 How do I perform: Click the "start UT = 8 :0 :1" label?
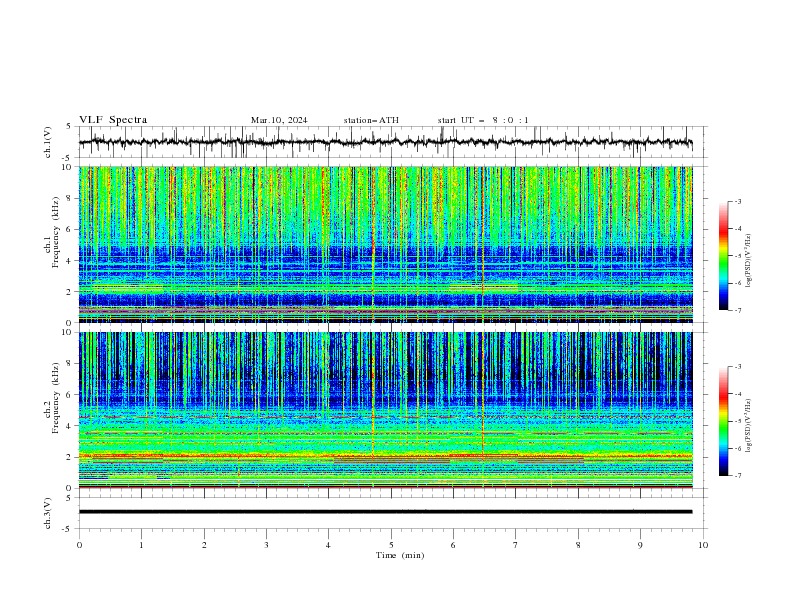pyautogui.click(x=483, y=120)
